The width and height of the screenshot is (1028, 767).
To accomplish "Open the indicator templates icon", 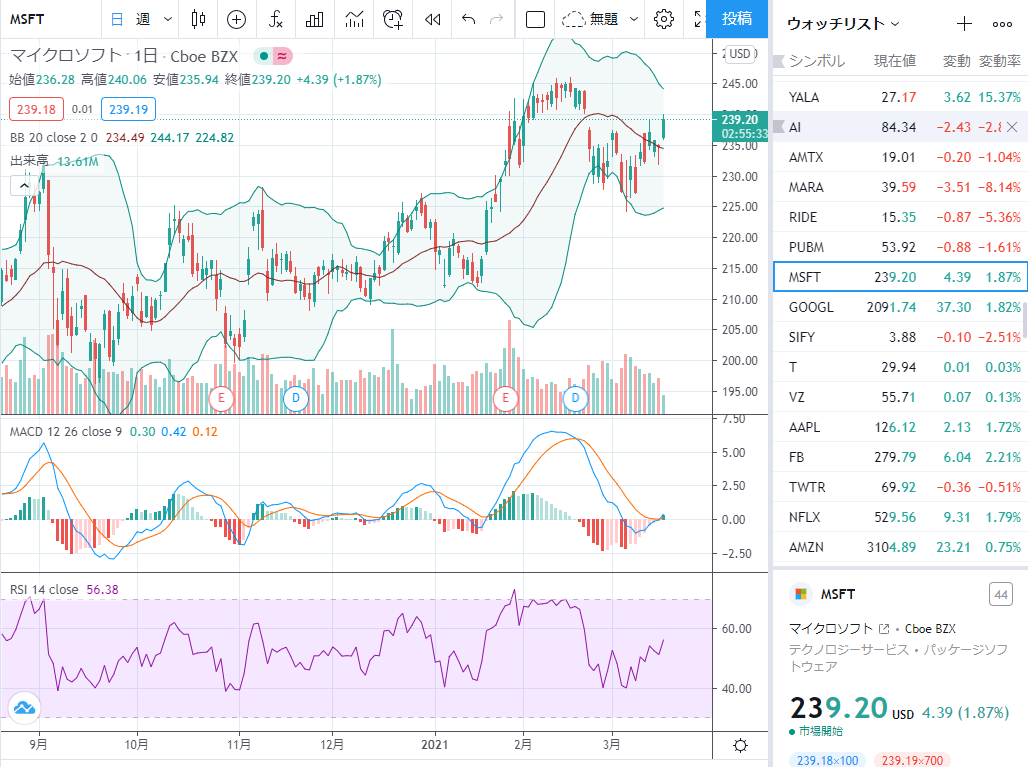I will click(x=354, y=20).
